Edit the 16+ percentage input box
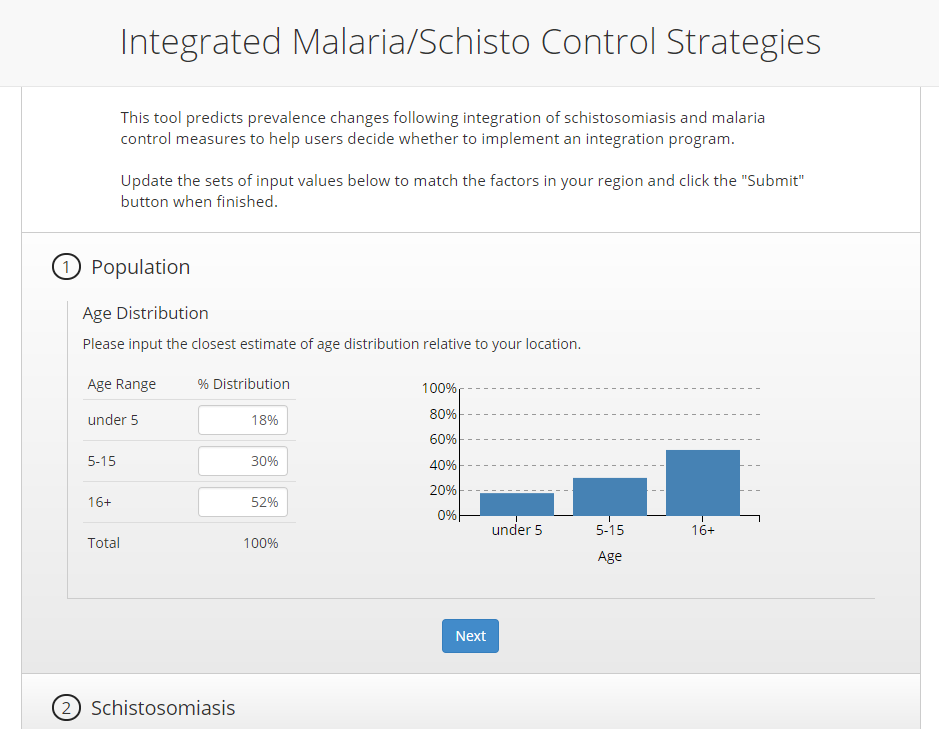The image size is (939, 729). click(243, 502)
